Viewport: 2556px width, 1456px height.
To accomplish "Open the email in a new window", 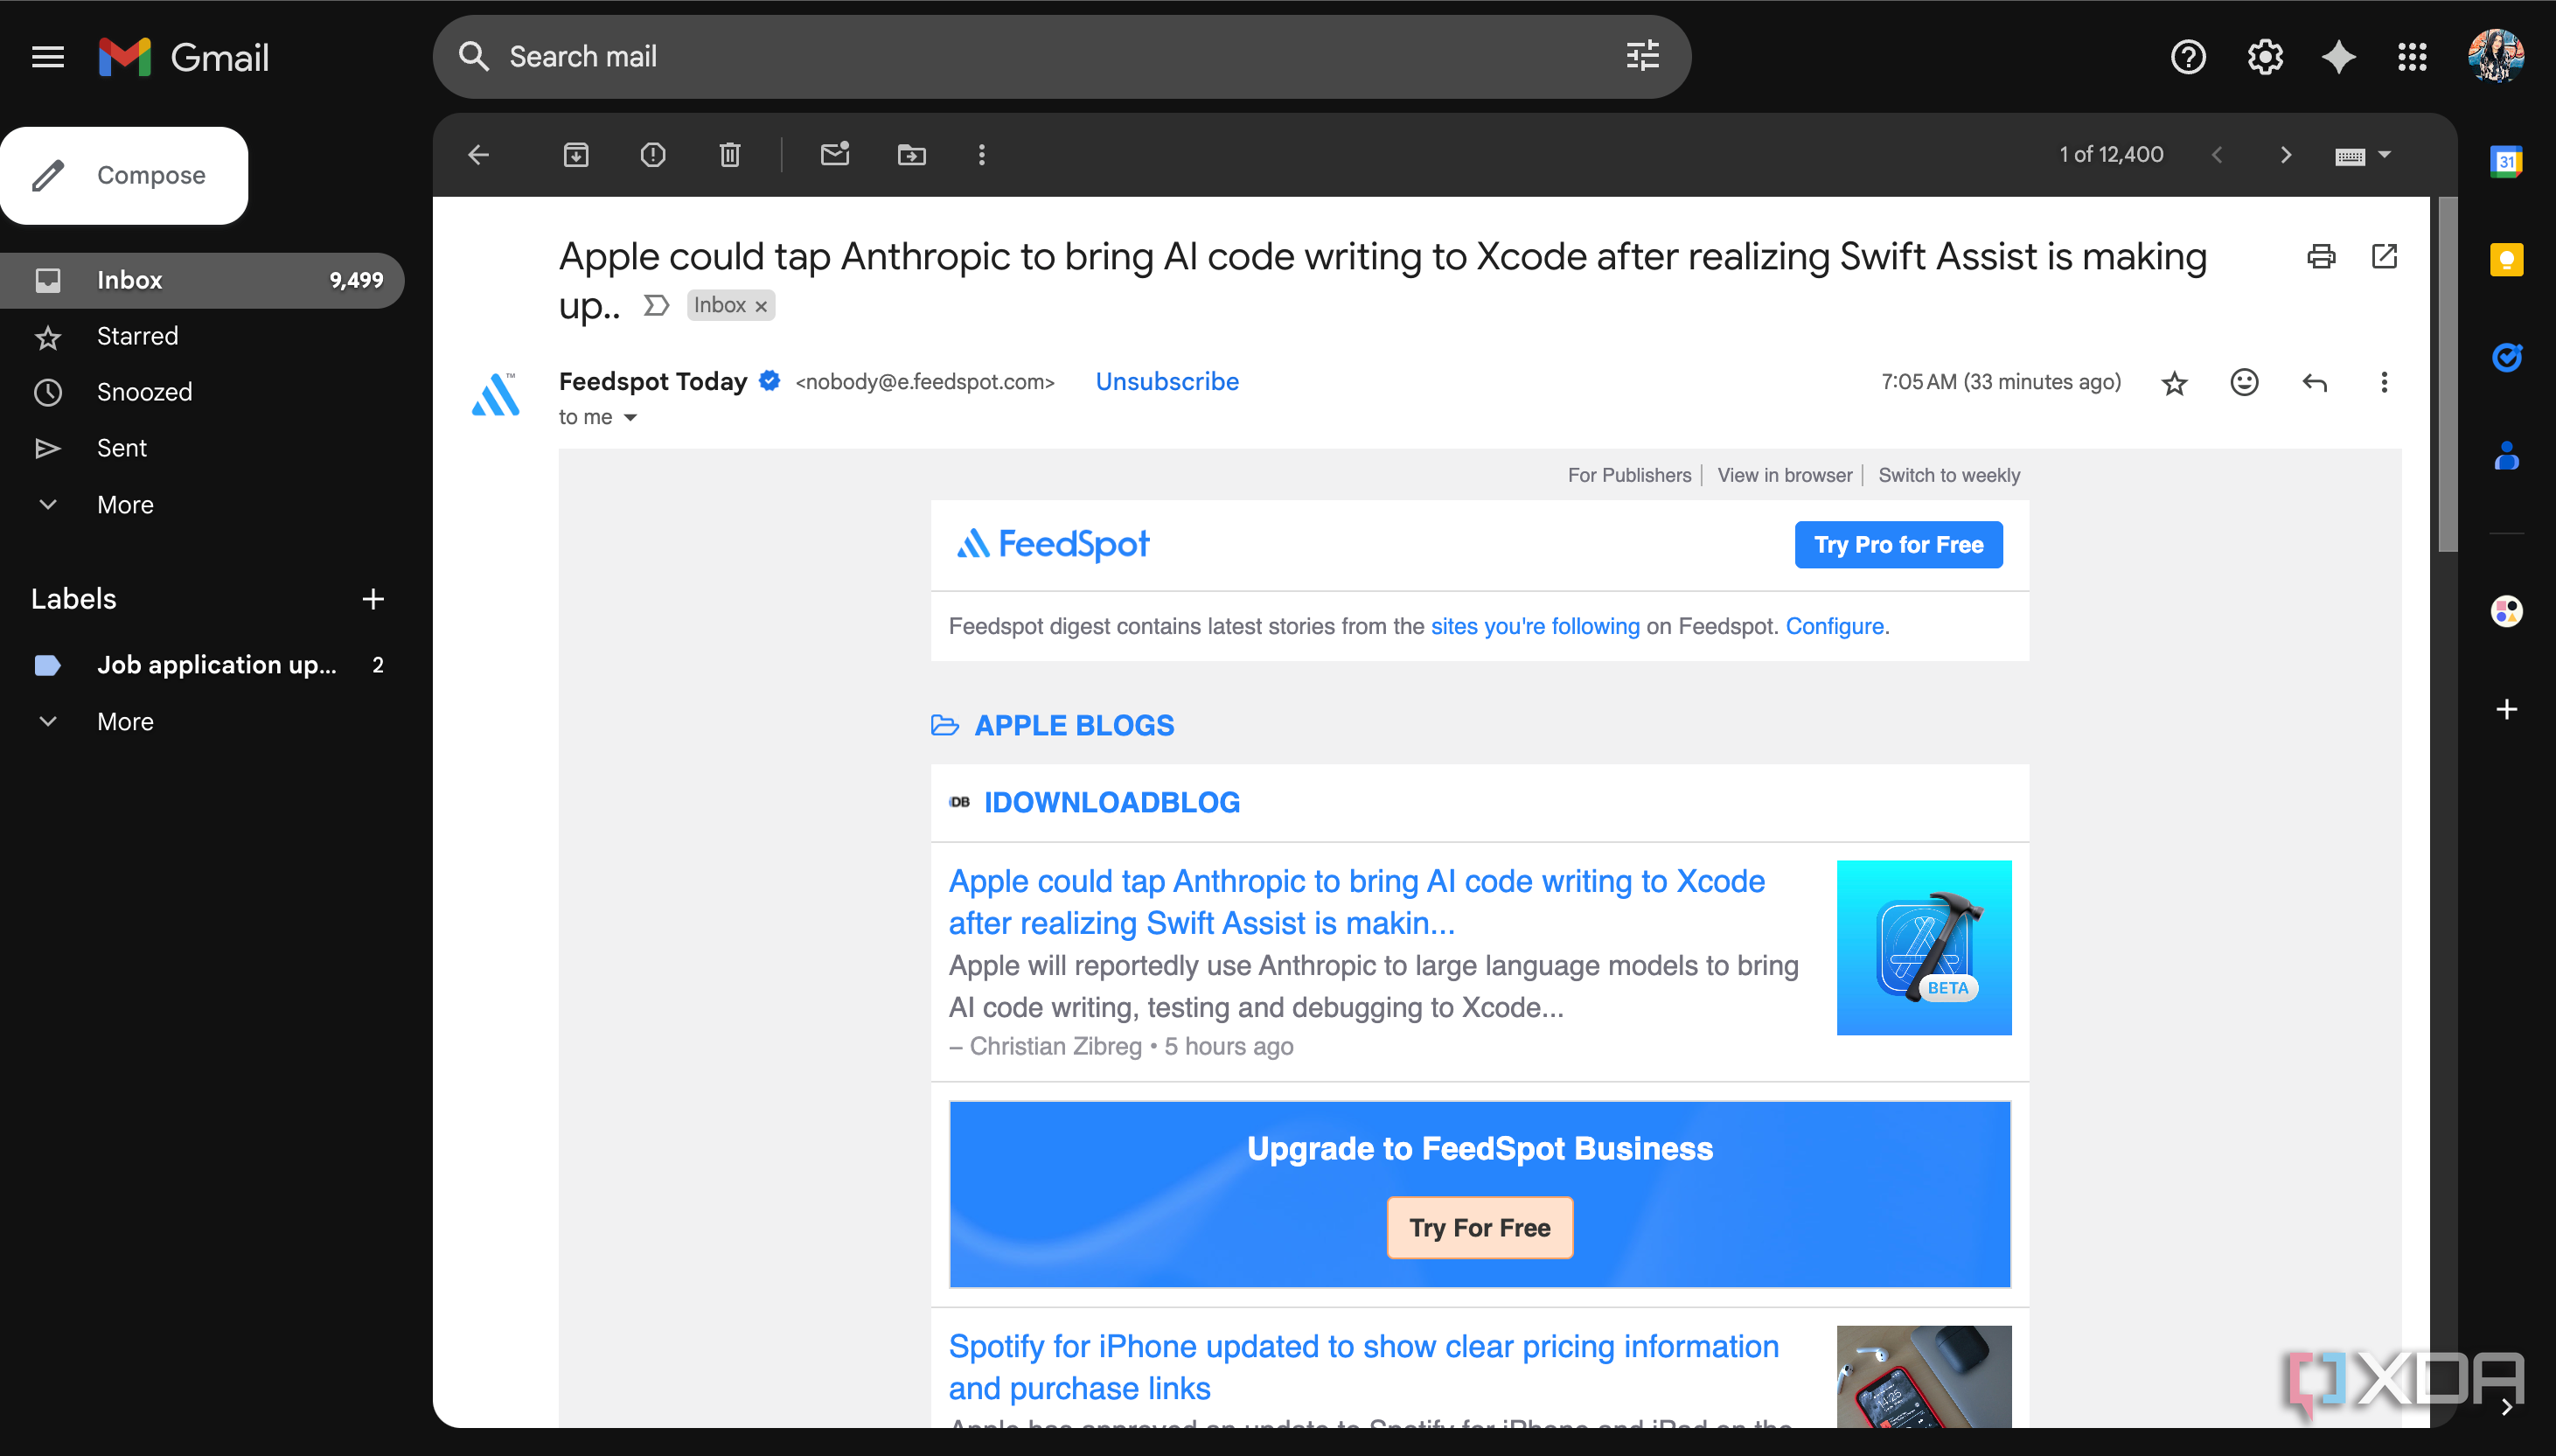I will 2386,257.
